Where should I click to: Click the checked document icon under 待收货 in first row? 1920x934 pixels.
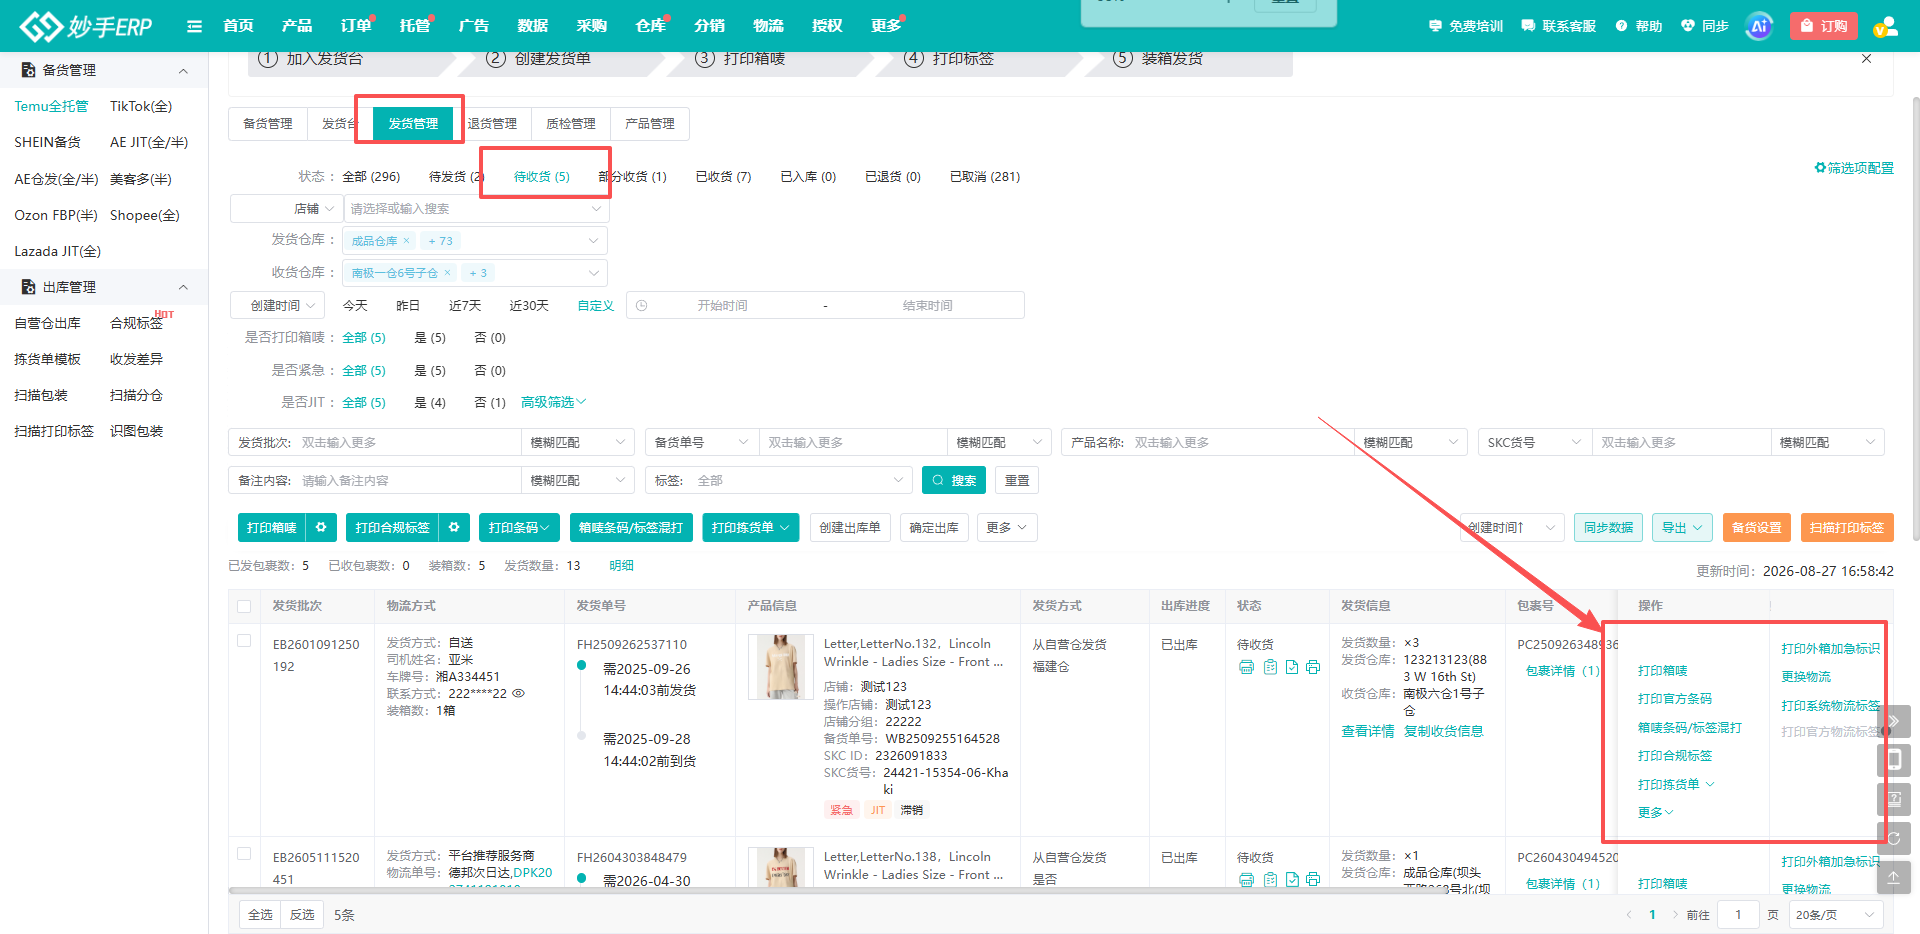point(1292,667)
